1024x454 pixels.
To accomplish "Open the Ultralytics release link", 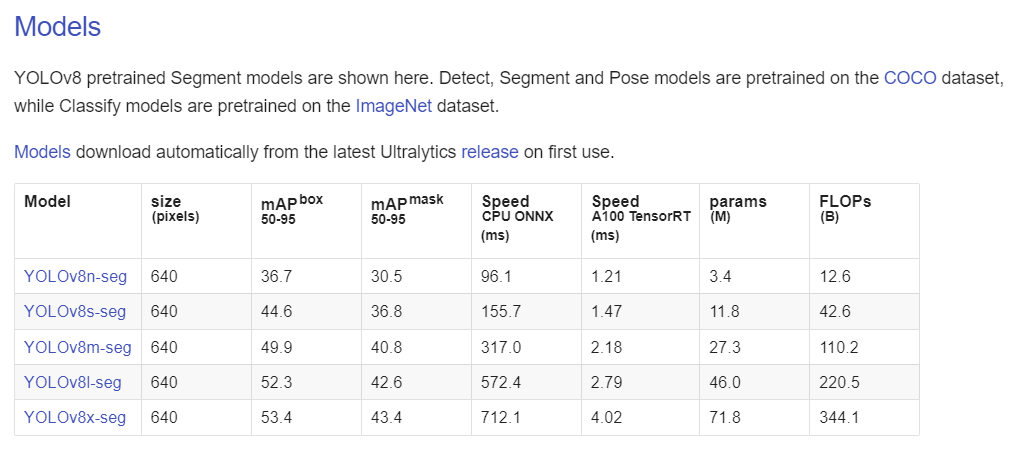I will tap(490, 152).
